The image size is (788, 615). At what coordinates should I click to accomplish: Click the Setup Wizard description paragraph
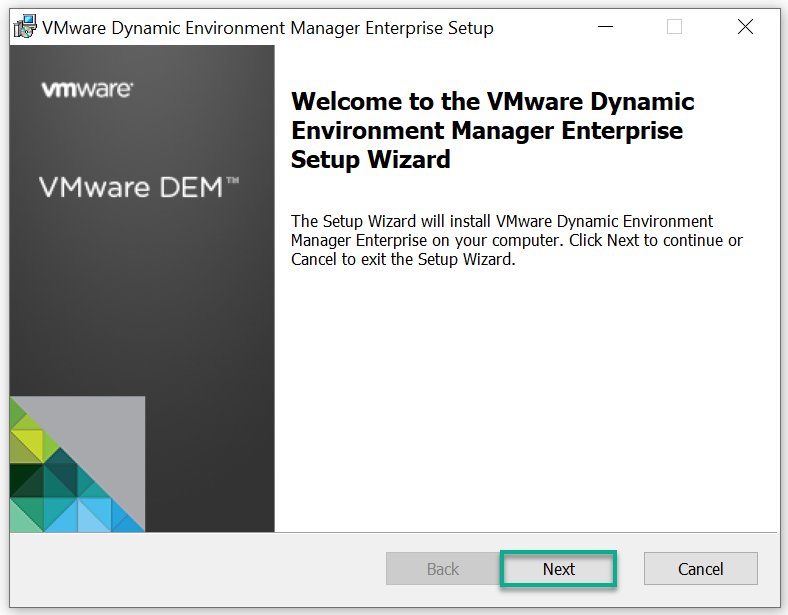(516, 240)
